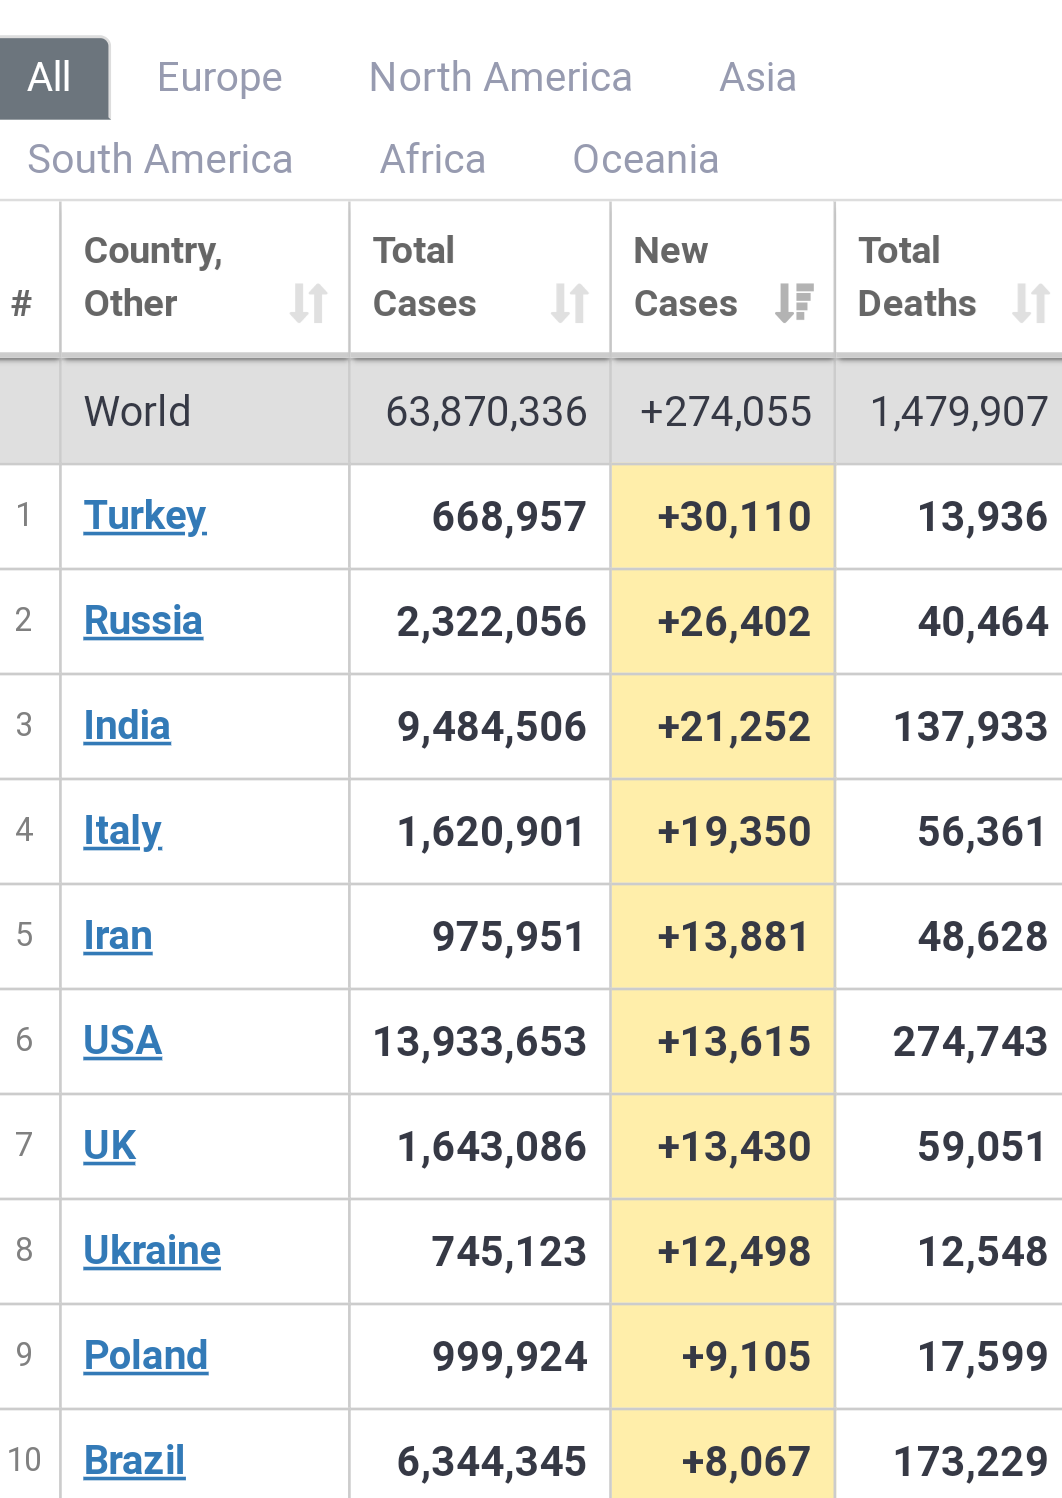Screen dimensions: 1062x1498
Task: Open the Russia country link
Action: (x=143, y=621)
